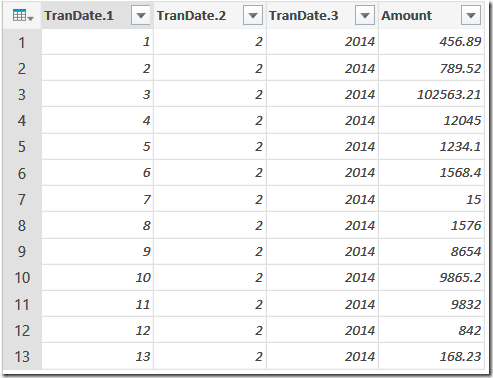Open the table options icon menu
The height and width of the screenshot is (378, 493).
tap(22, 15)
